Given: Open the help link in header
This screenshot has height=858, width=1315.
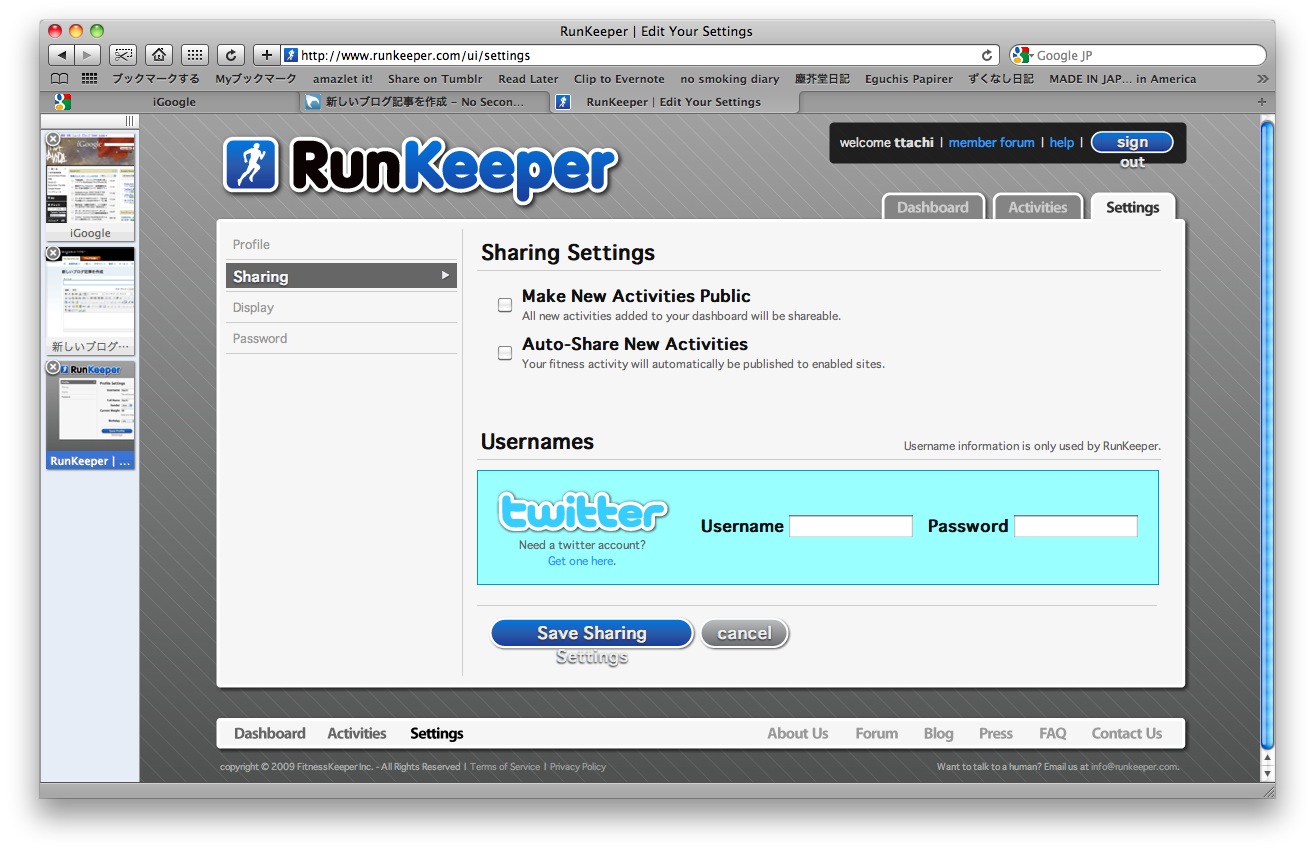Looking at the screenshot, I should point(1062,143).
